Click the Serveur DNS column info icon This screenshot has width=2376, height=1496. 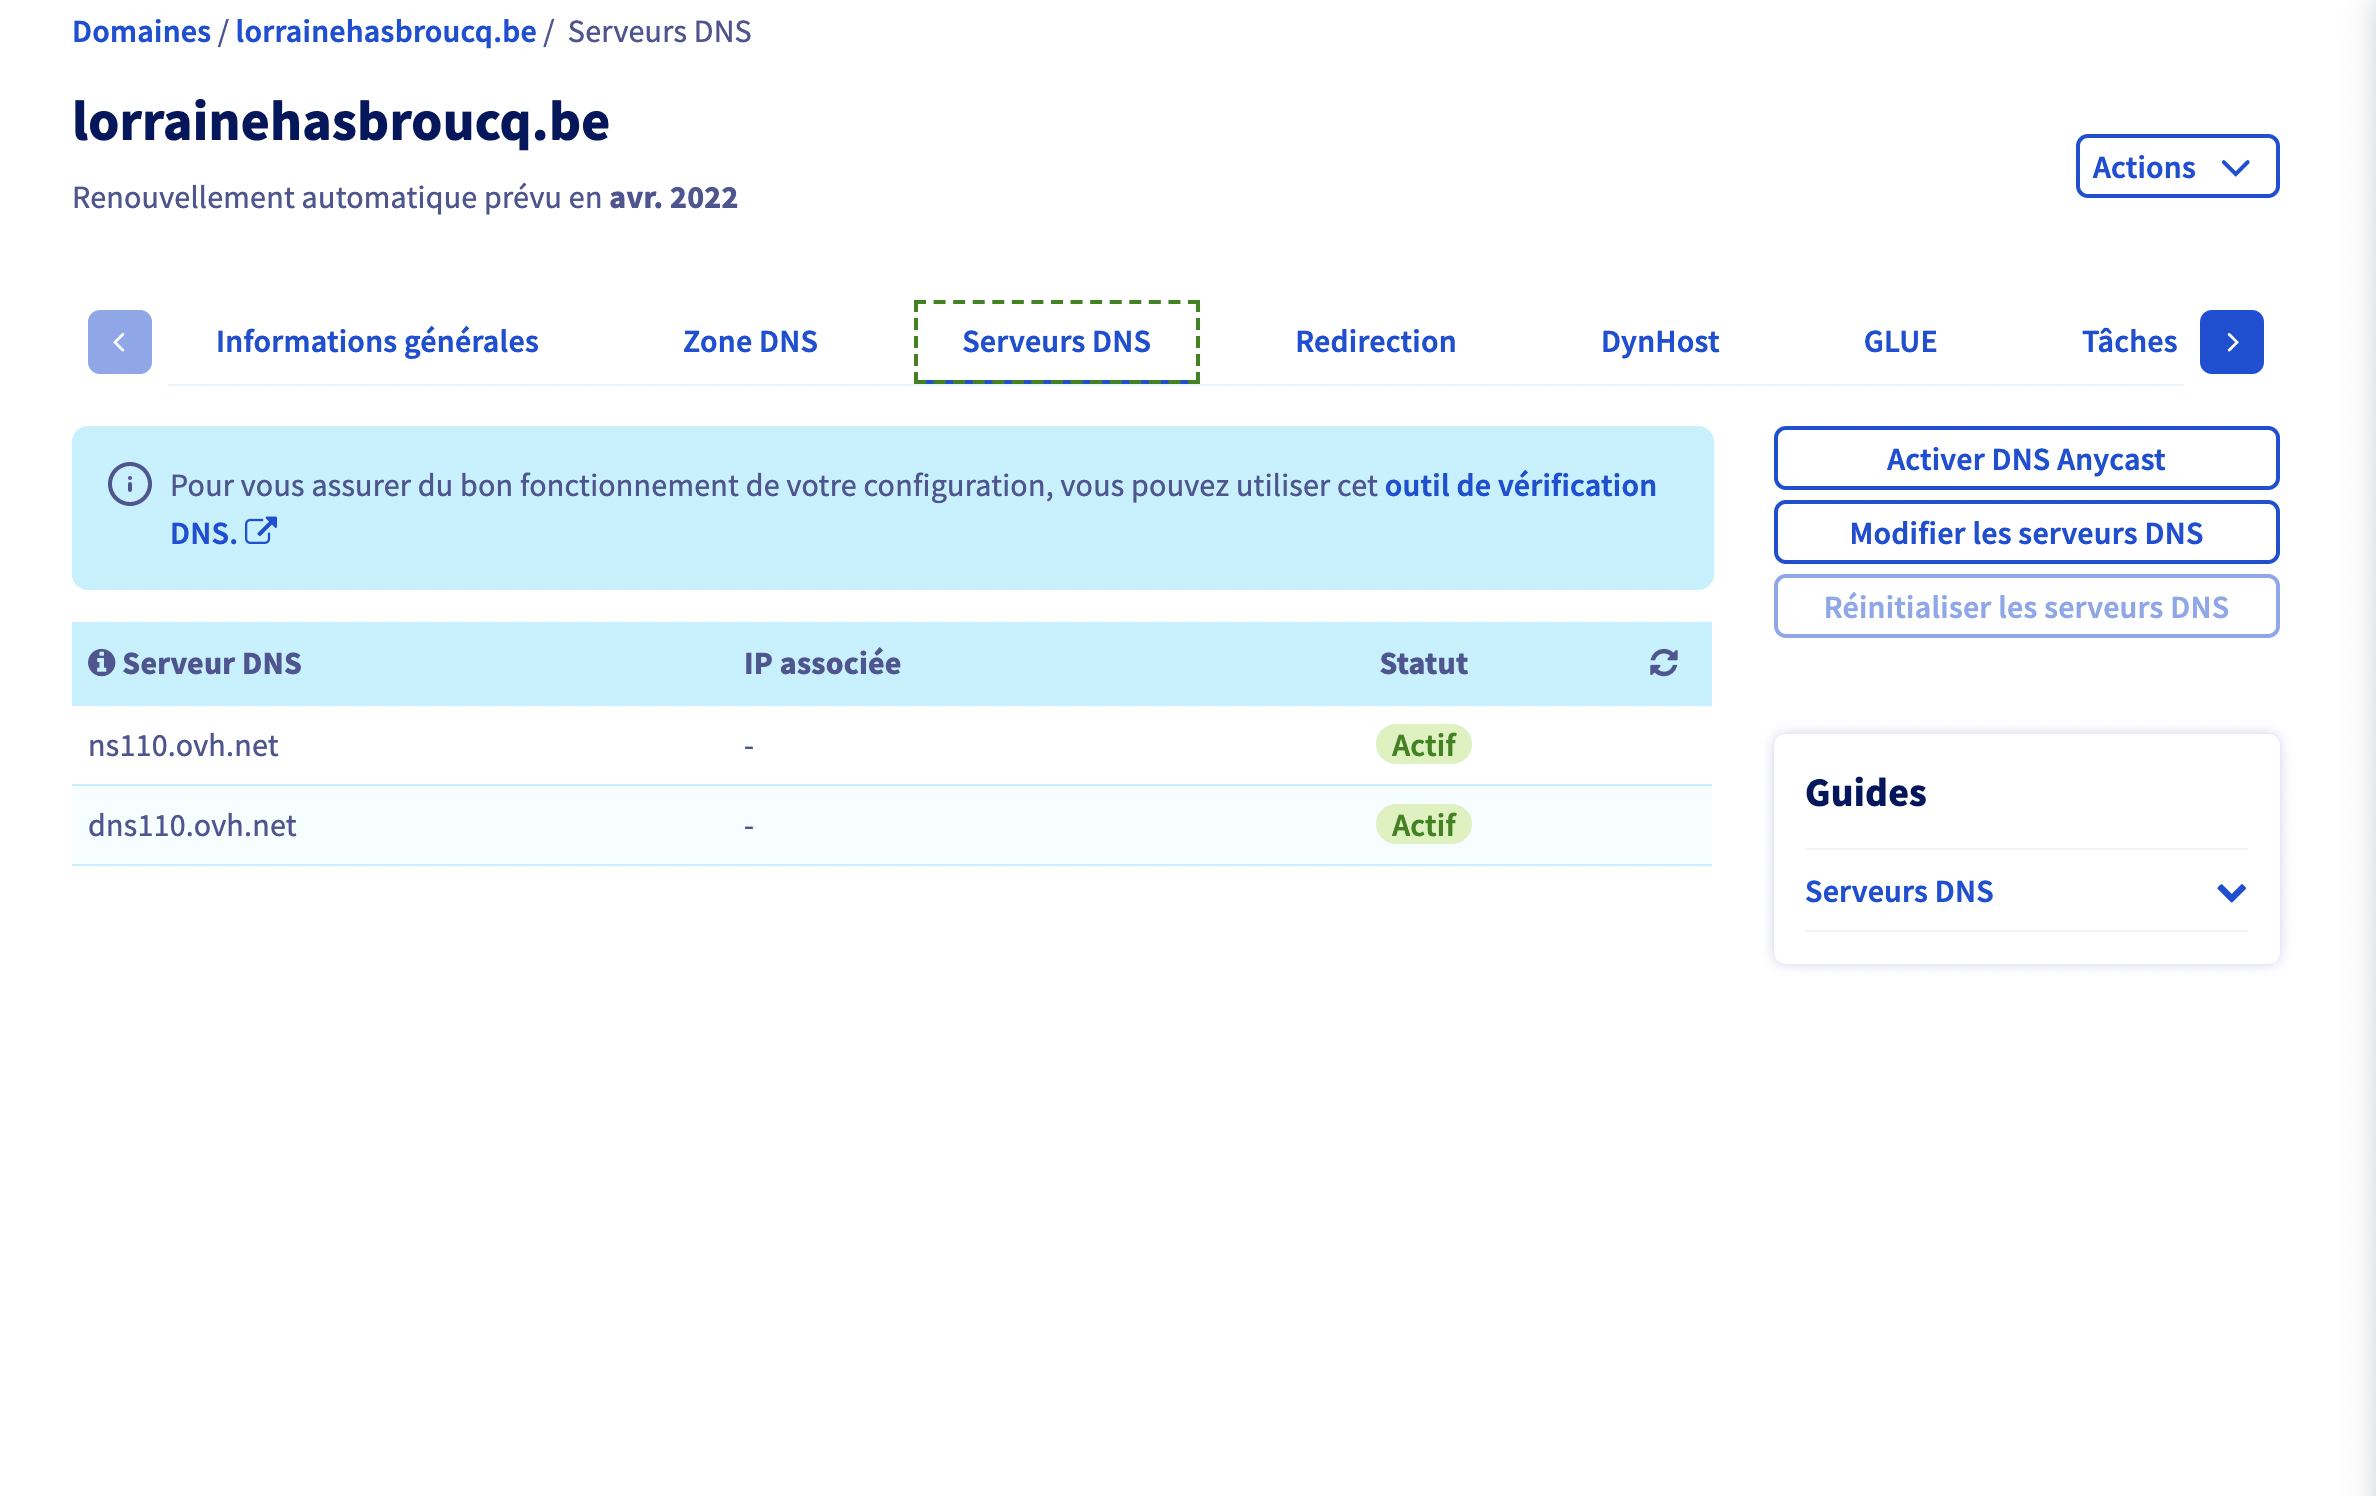point(101,663)
